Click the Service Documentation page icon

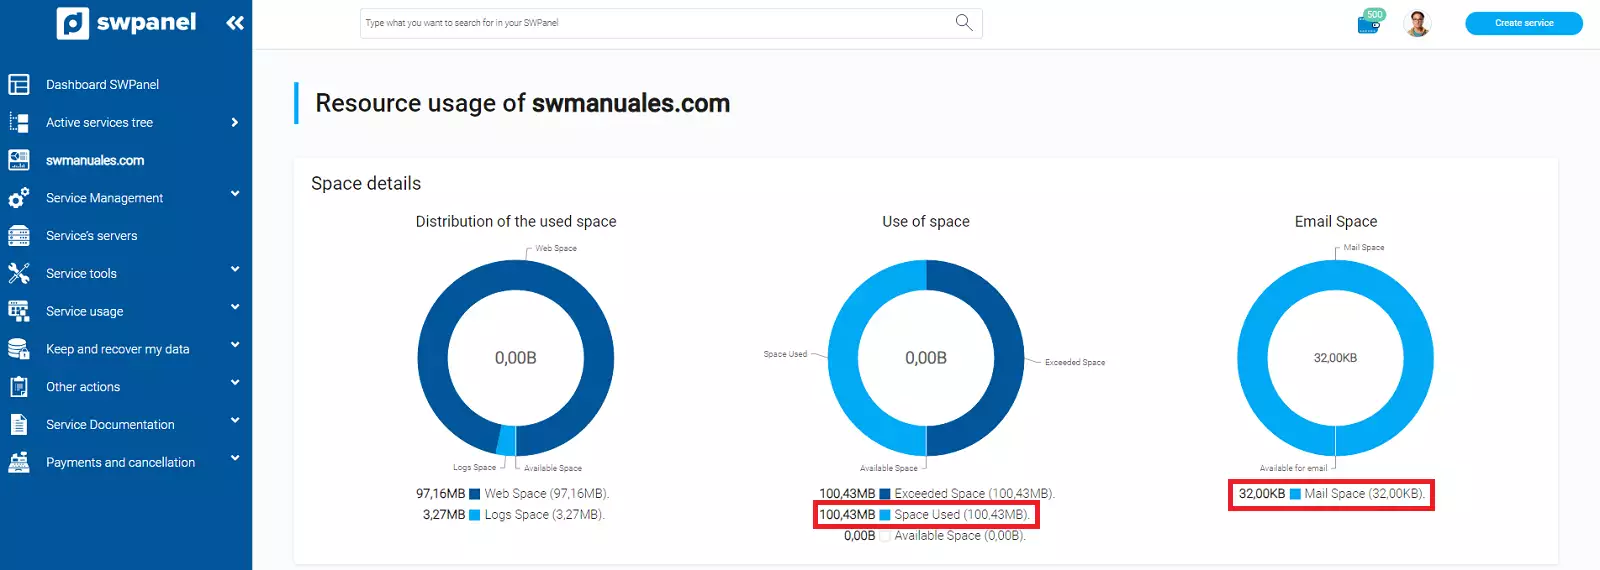19,424
